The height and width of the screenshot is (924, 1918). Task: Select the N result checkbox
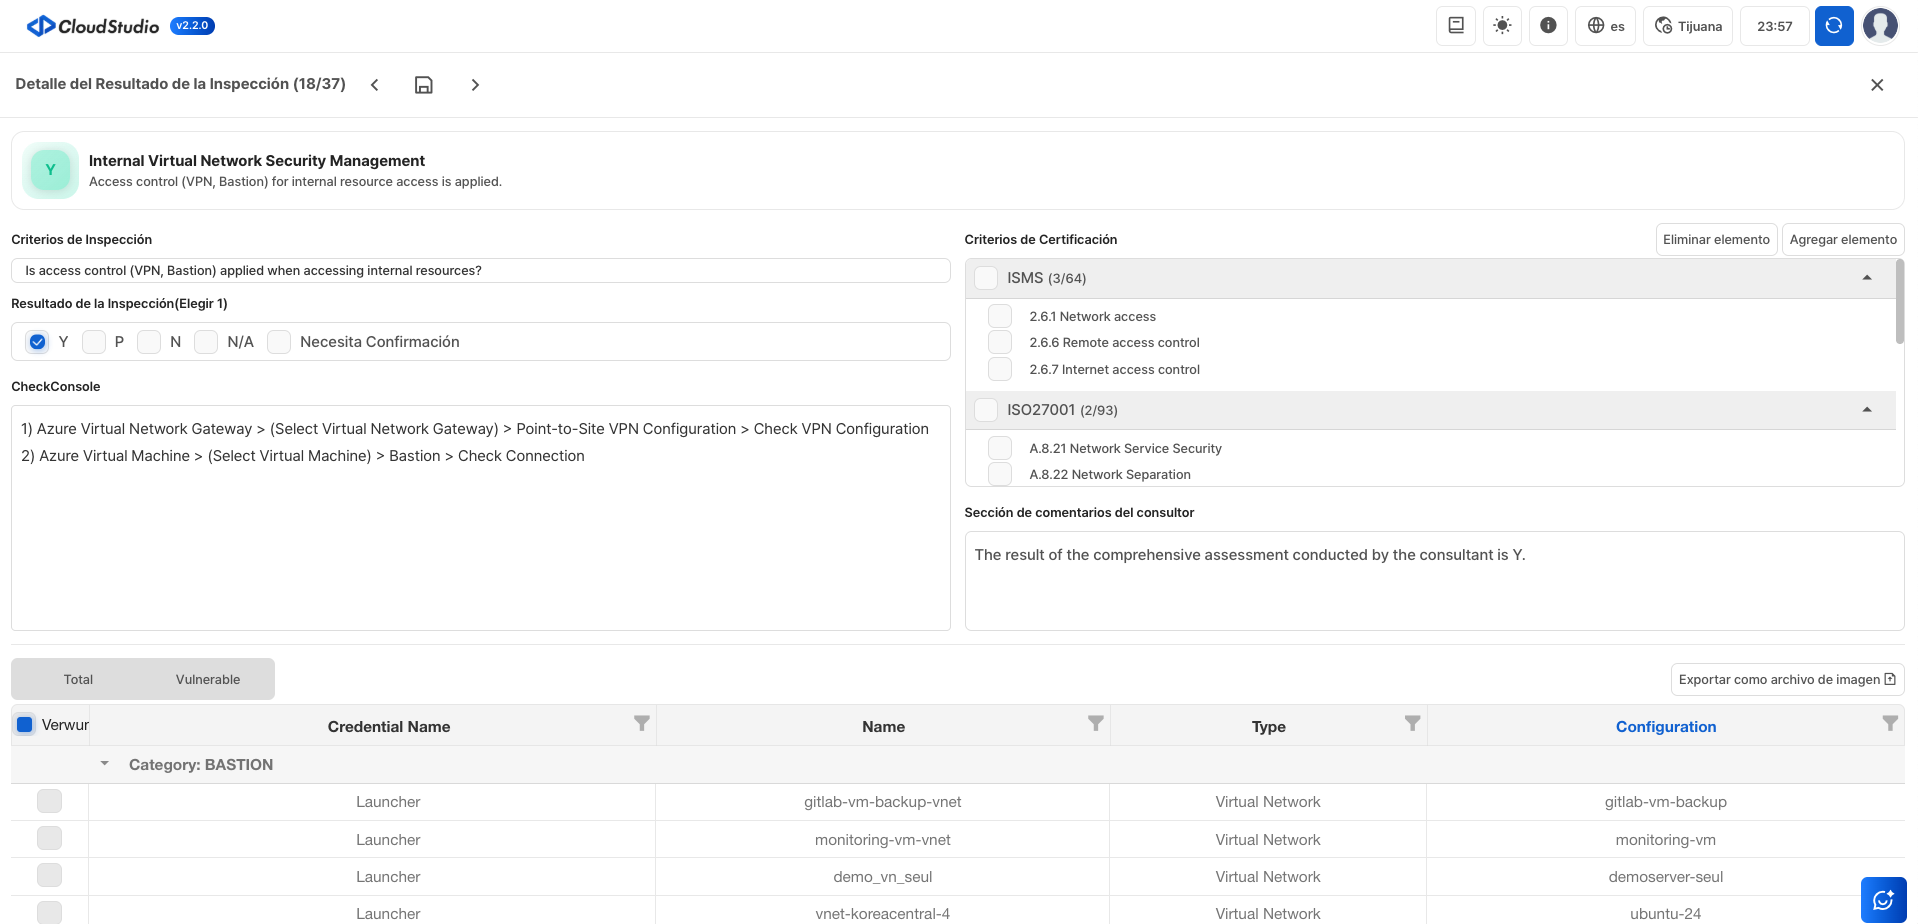[x=149, y=342]
